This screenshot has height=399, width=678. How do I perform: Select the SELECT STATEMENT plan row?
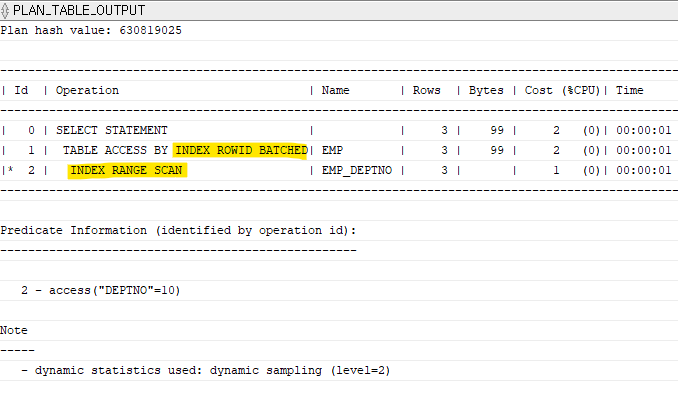[x=339, y=131]
